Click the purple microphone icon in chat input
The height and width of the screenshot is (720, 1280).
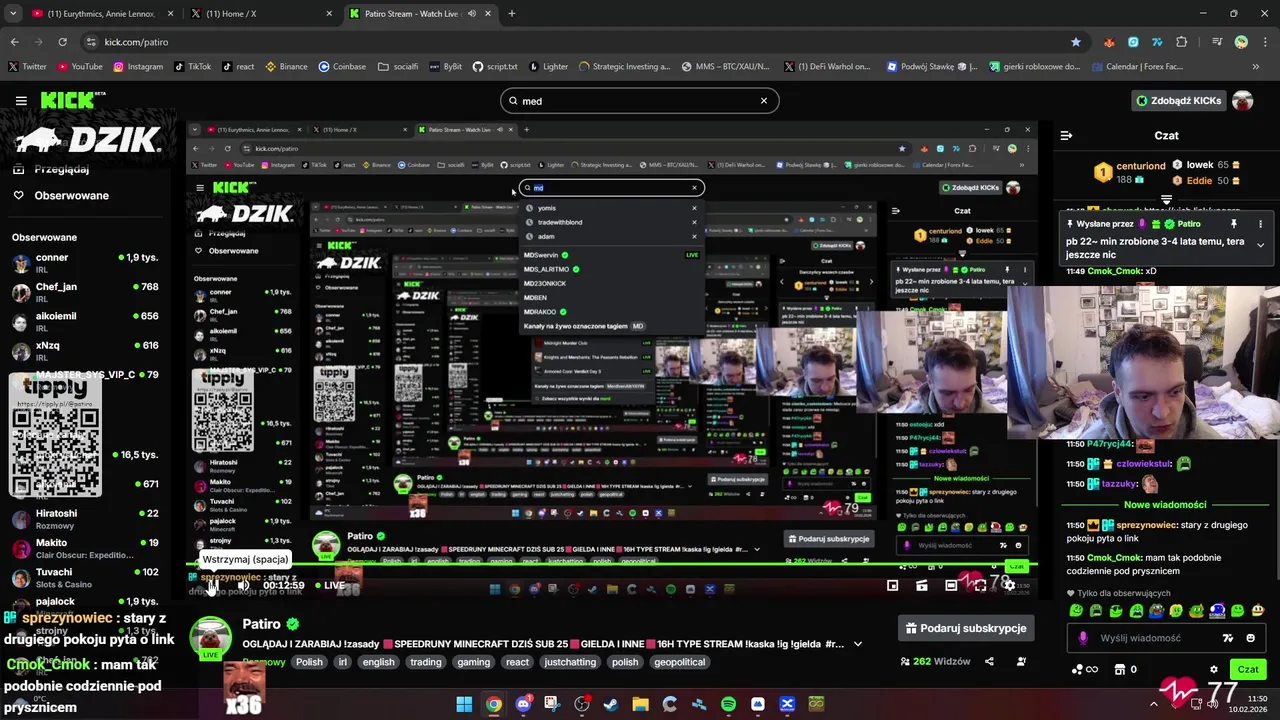click(1083, 638)
